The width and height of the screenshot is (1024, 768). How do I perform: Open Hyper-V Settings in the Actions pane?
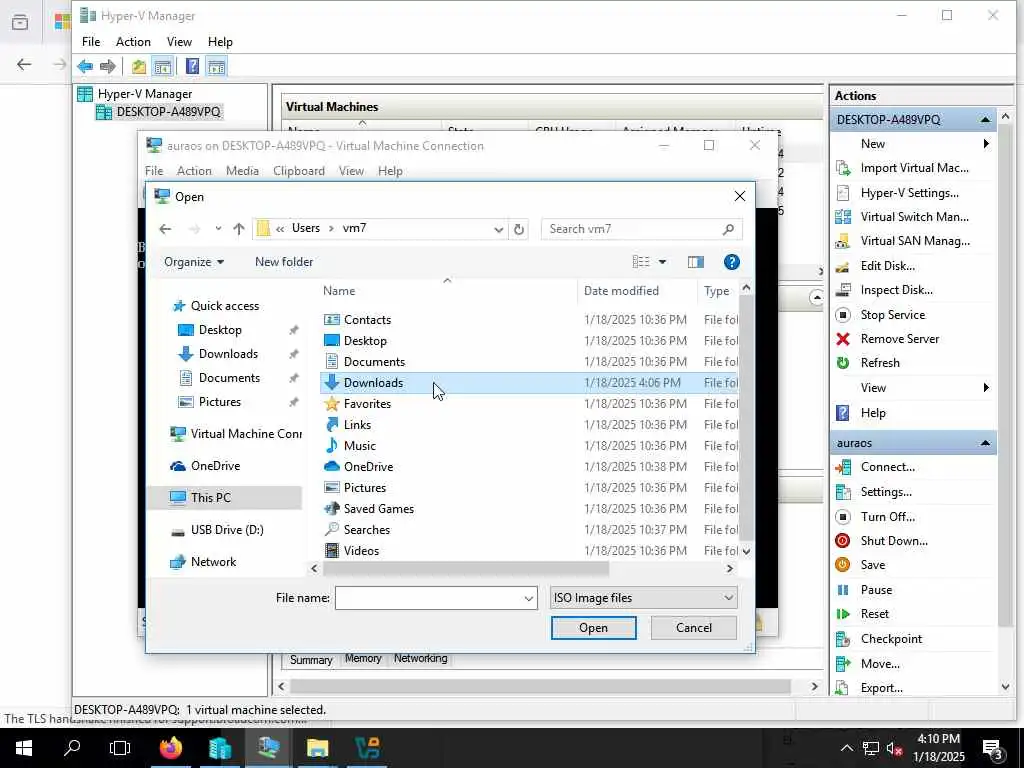click(x=909, y=193)
